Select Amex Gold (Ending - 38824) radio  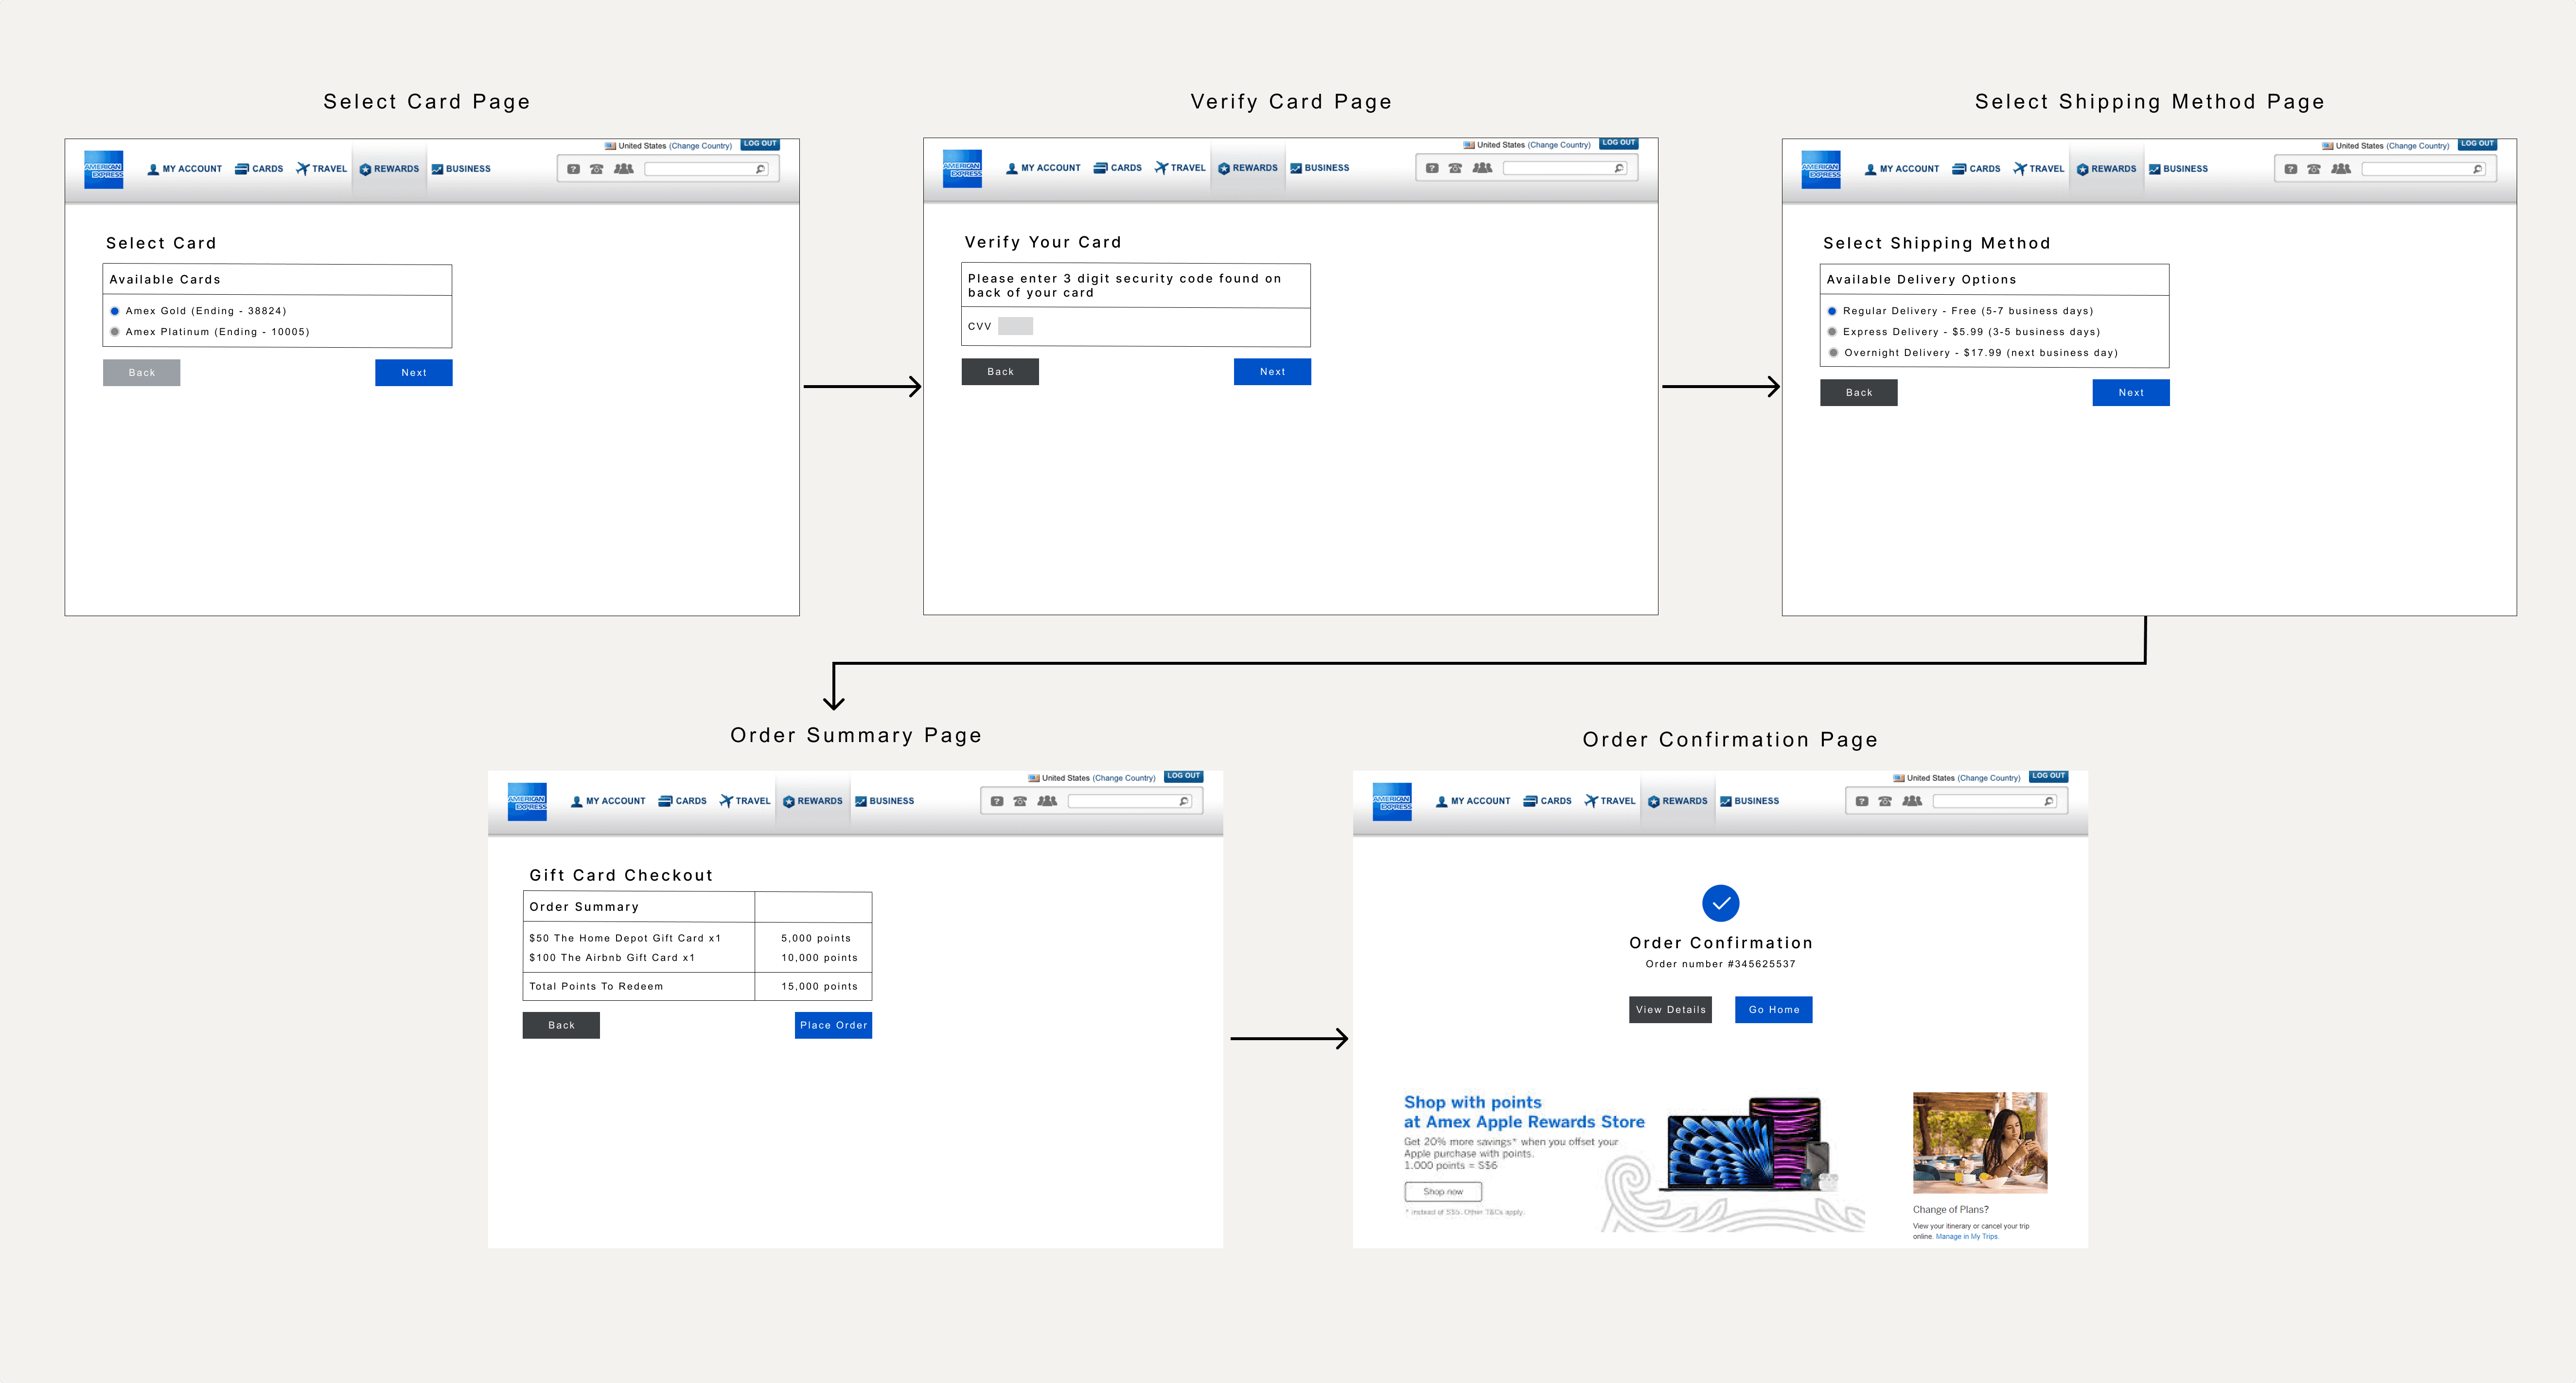(115, 311)
